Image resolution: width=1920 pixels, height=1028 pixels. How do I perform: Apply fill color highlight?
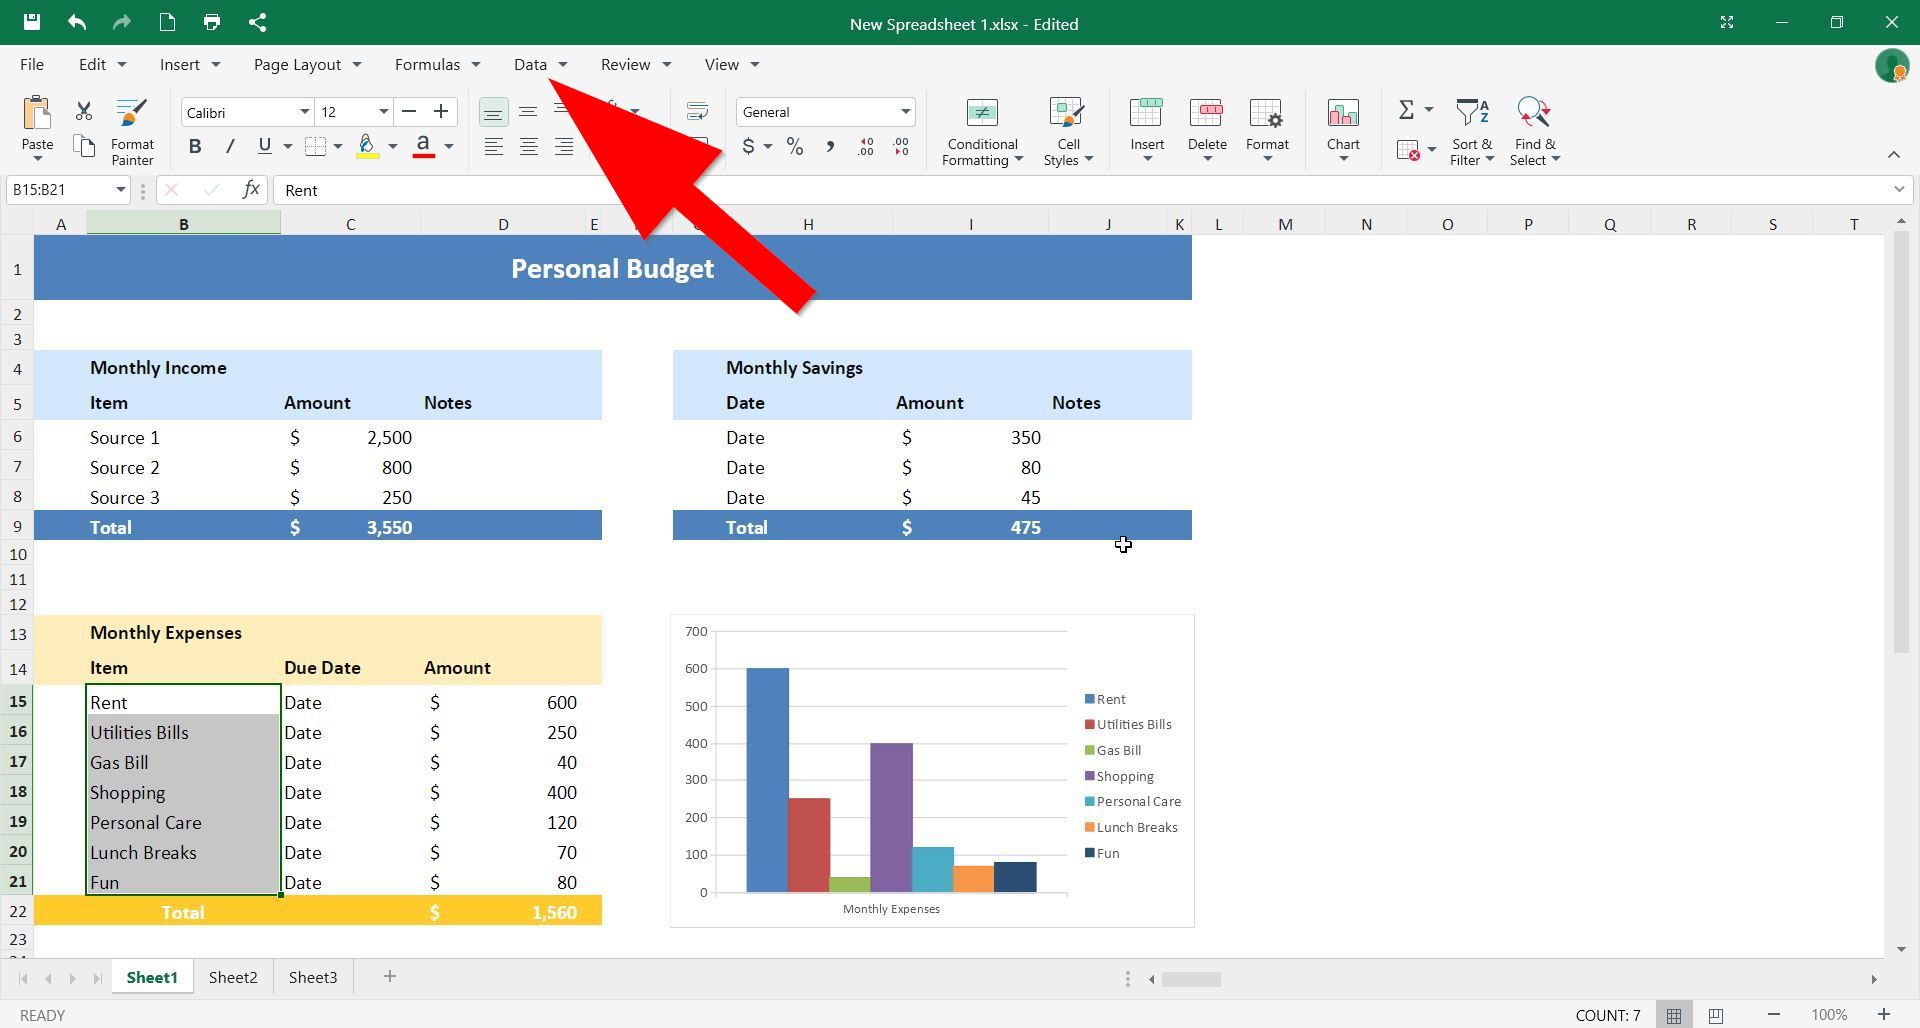[x=367, y=146]
